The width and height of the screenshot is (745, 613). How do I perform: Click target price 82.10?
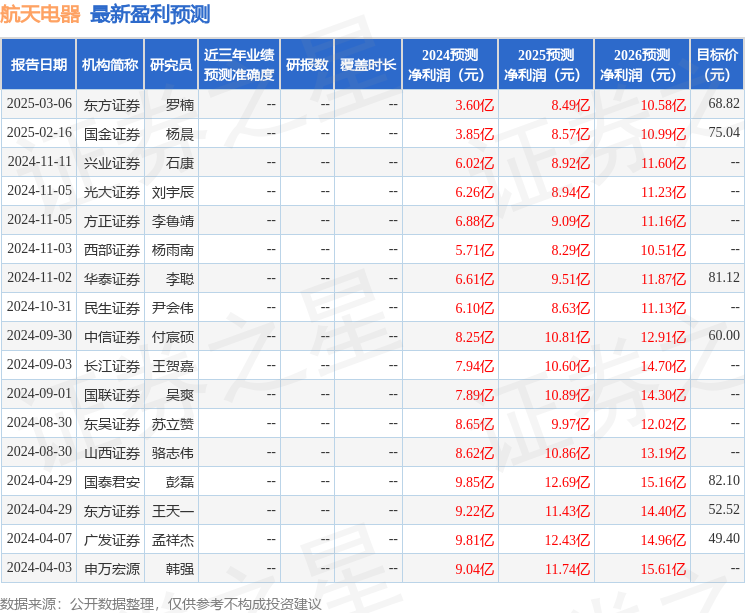click(724, 480)
